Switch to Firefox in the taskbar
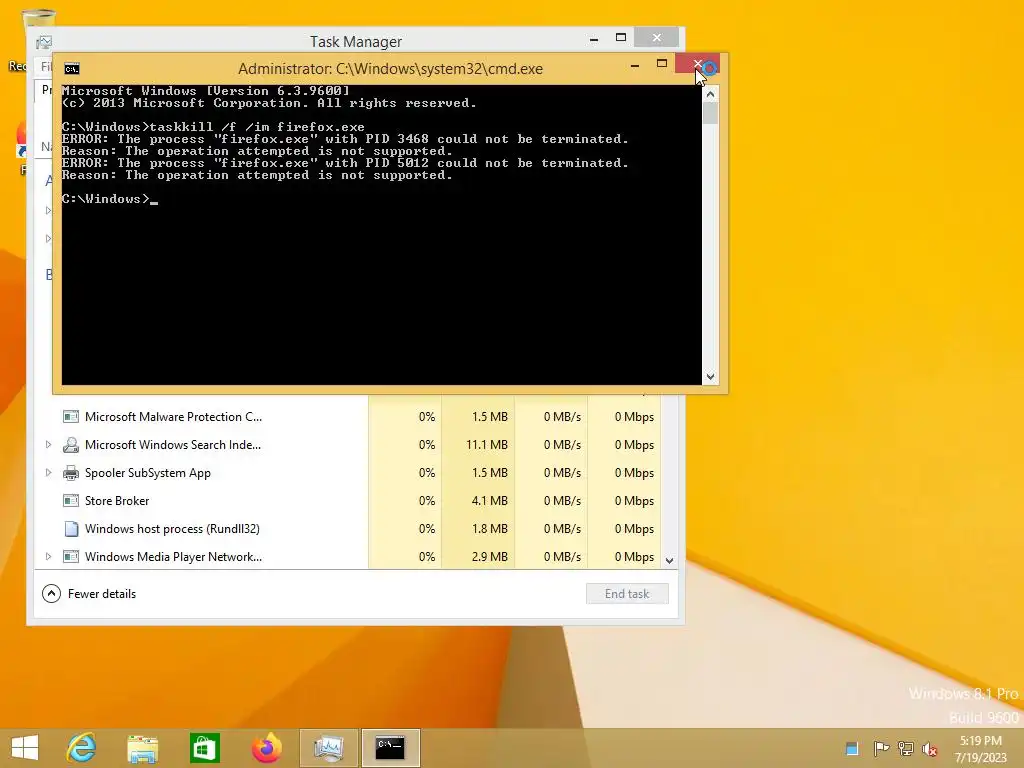1024x768 pixels. 266,748
